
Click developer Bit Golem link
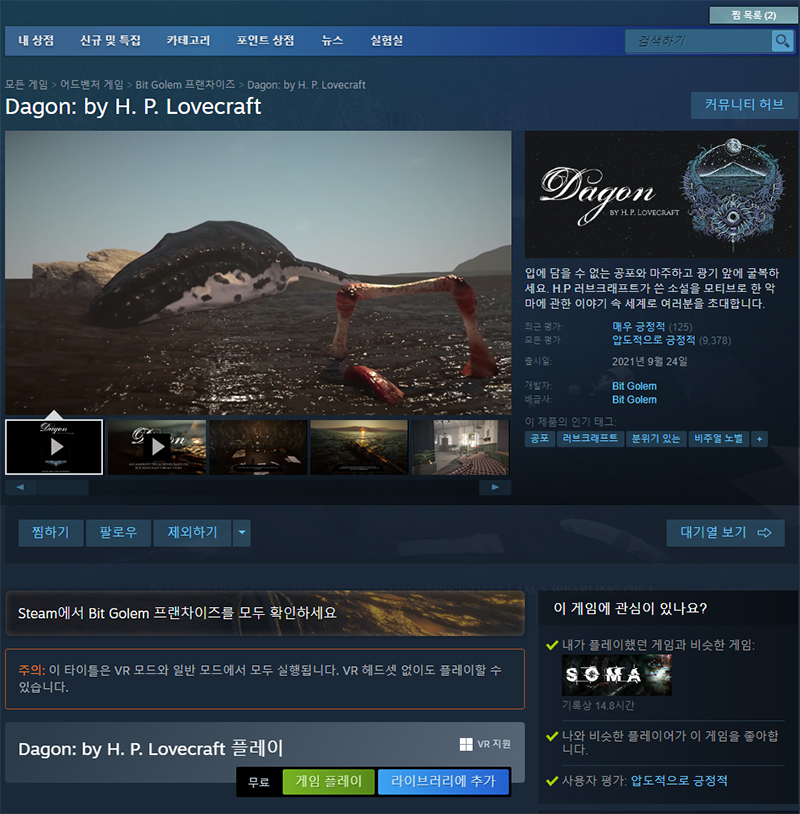(x=634, y=386)
